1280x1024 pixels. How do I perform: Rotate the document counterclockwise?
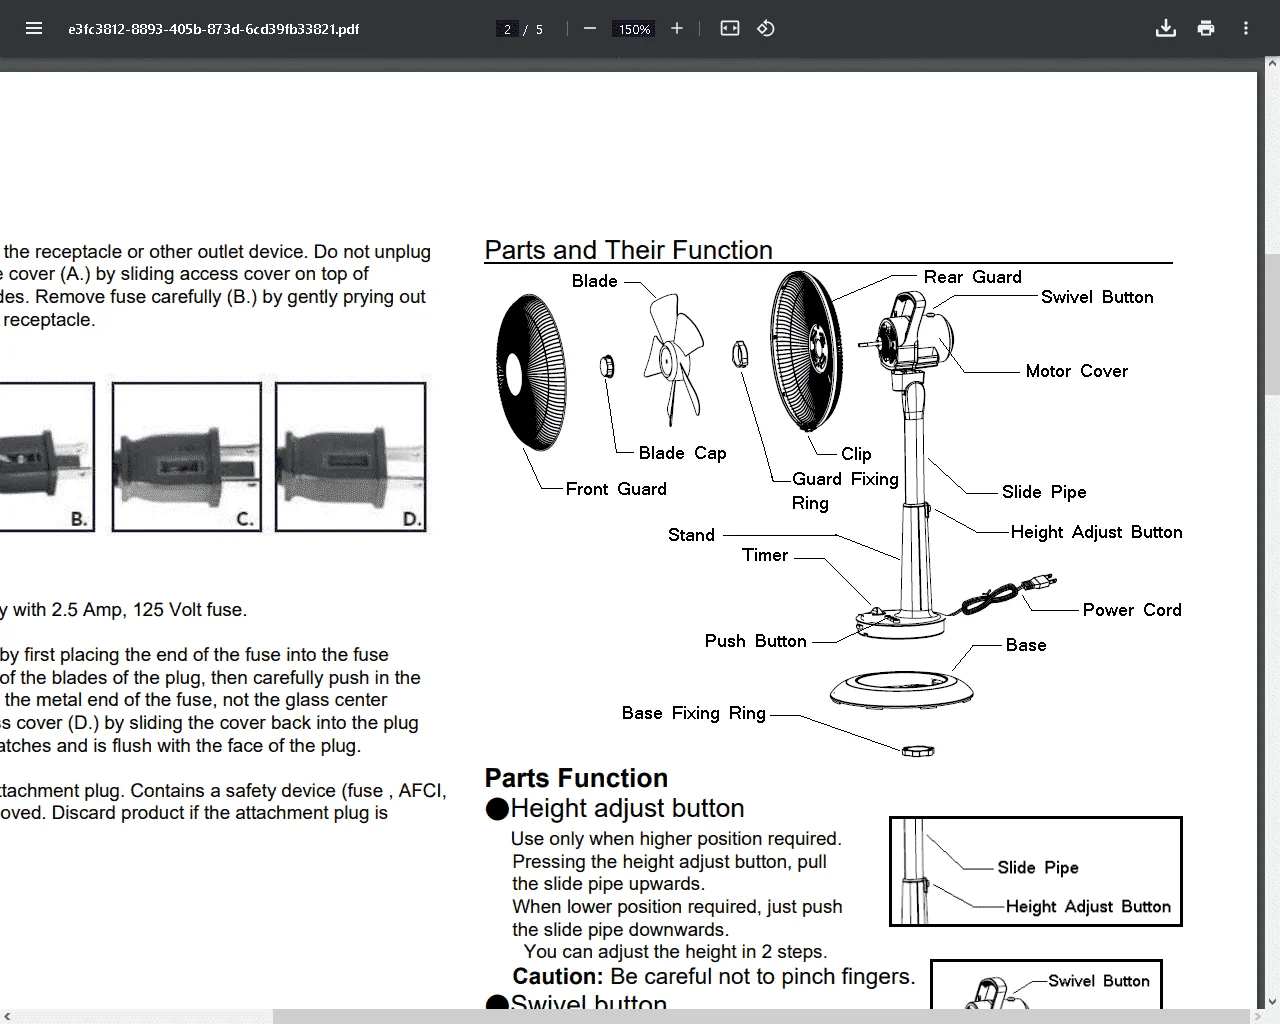tap(766, 28)
